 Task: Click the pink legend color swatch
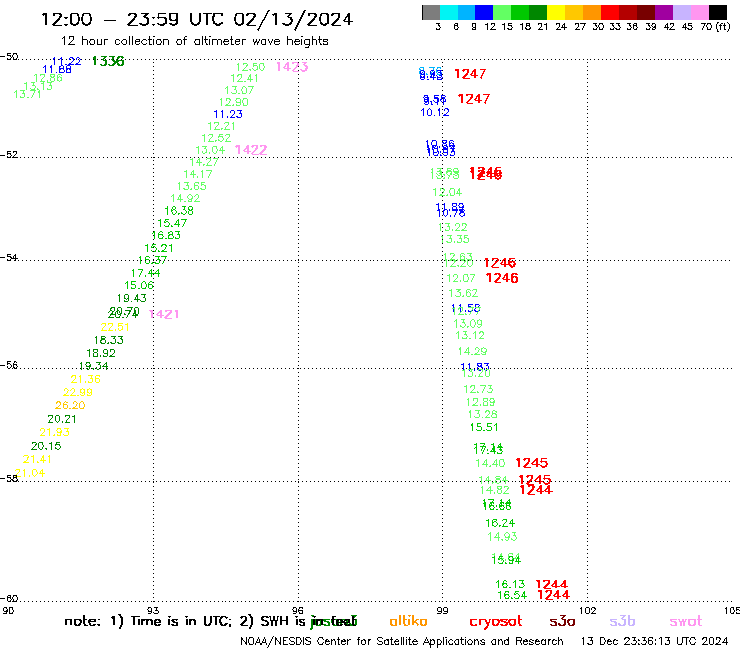pos(700,12)
